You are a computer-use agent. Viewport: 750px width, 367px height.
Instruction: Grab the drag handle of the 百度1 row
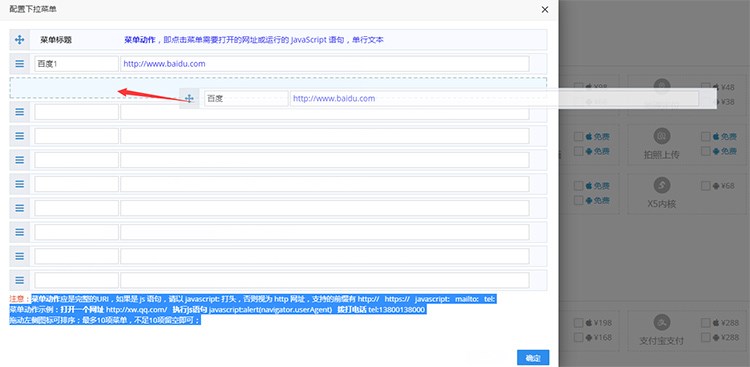[20, 64]
